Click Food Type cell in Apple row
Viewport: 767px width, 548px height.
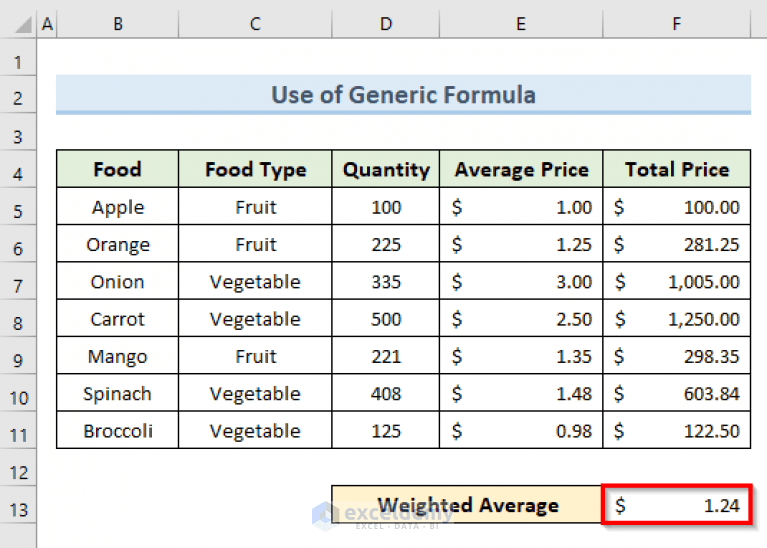[255, 206]
